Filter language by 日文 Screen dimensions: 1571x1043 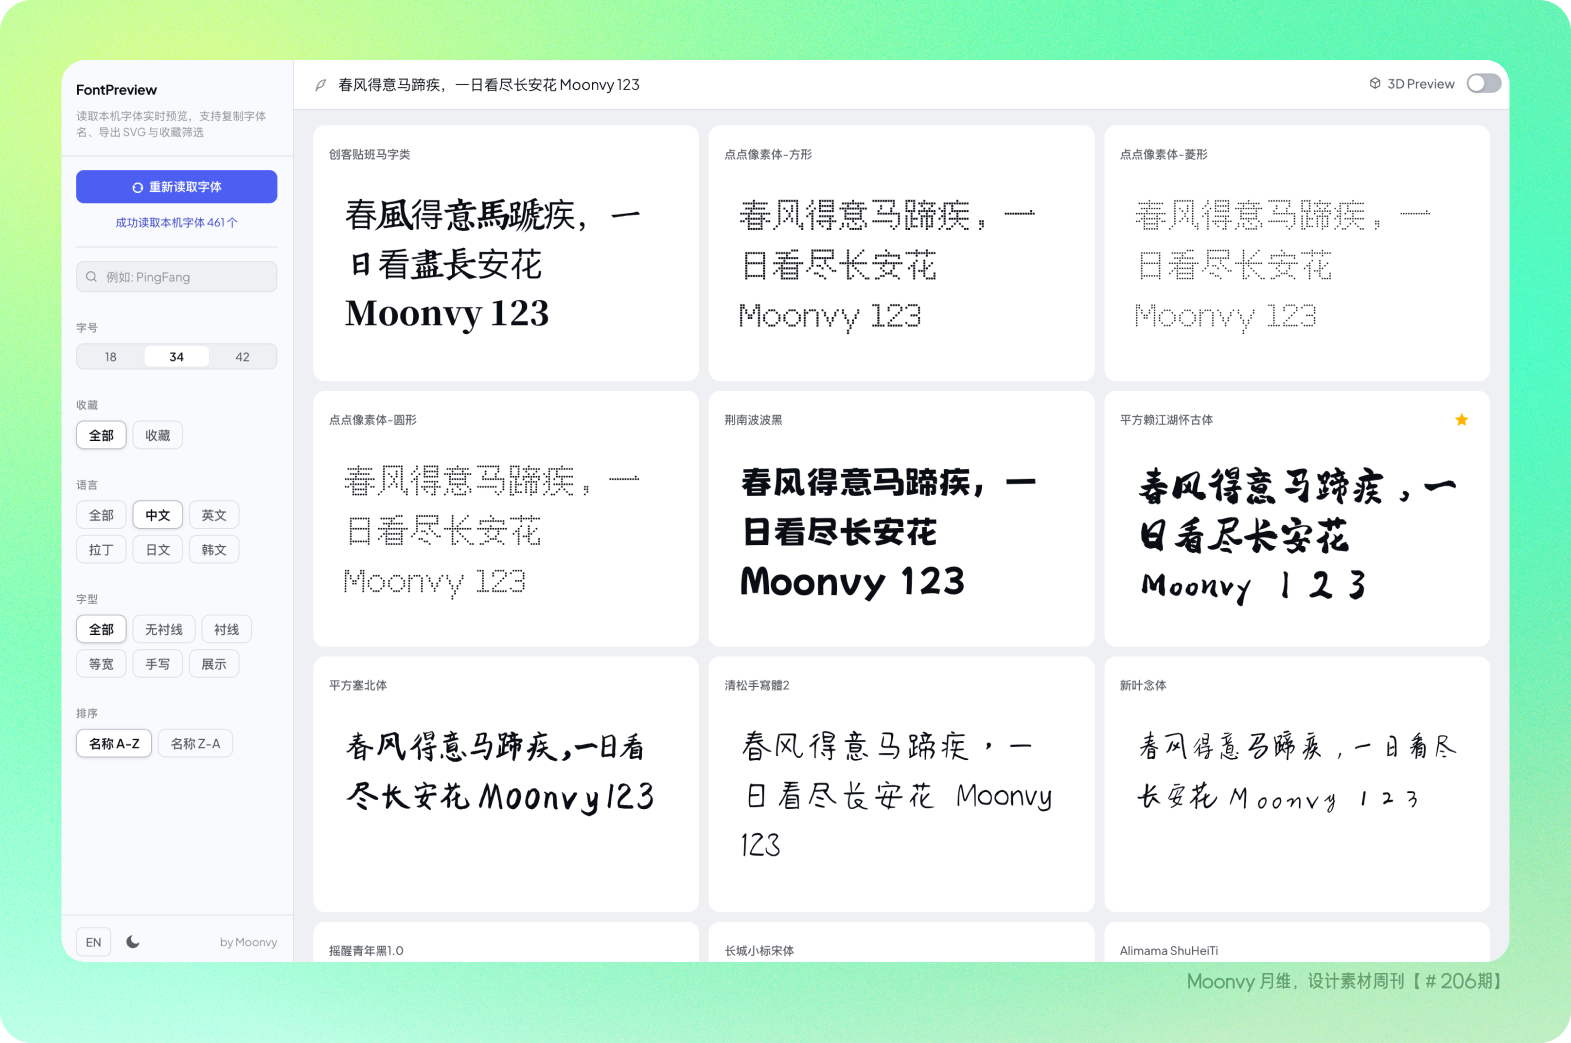tap(158, 550)
